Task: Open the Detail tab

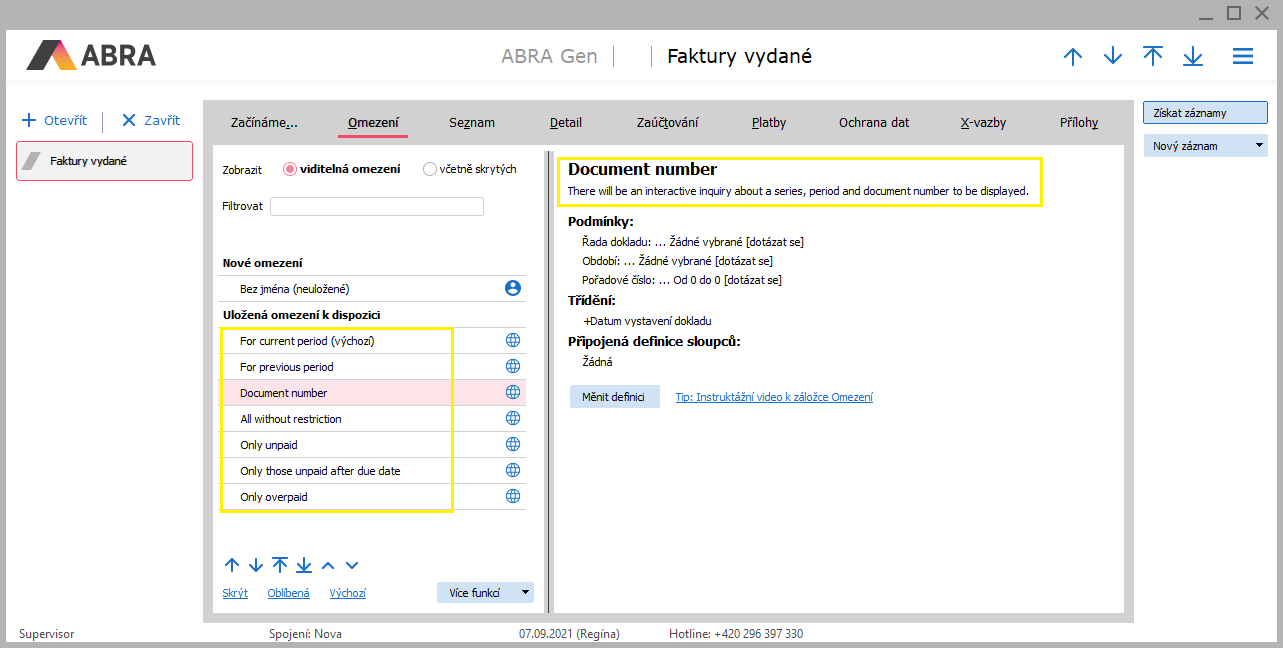Action: coord(566,122)
